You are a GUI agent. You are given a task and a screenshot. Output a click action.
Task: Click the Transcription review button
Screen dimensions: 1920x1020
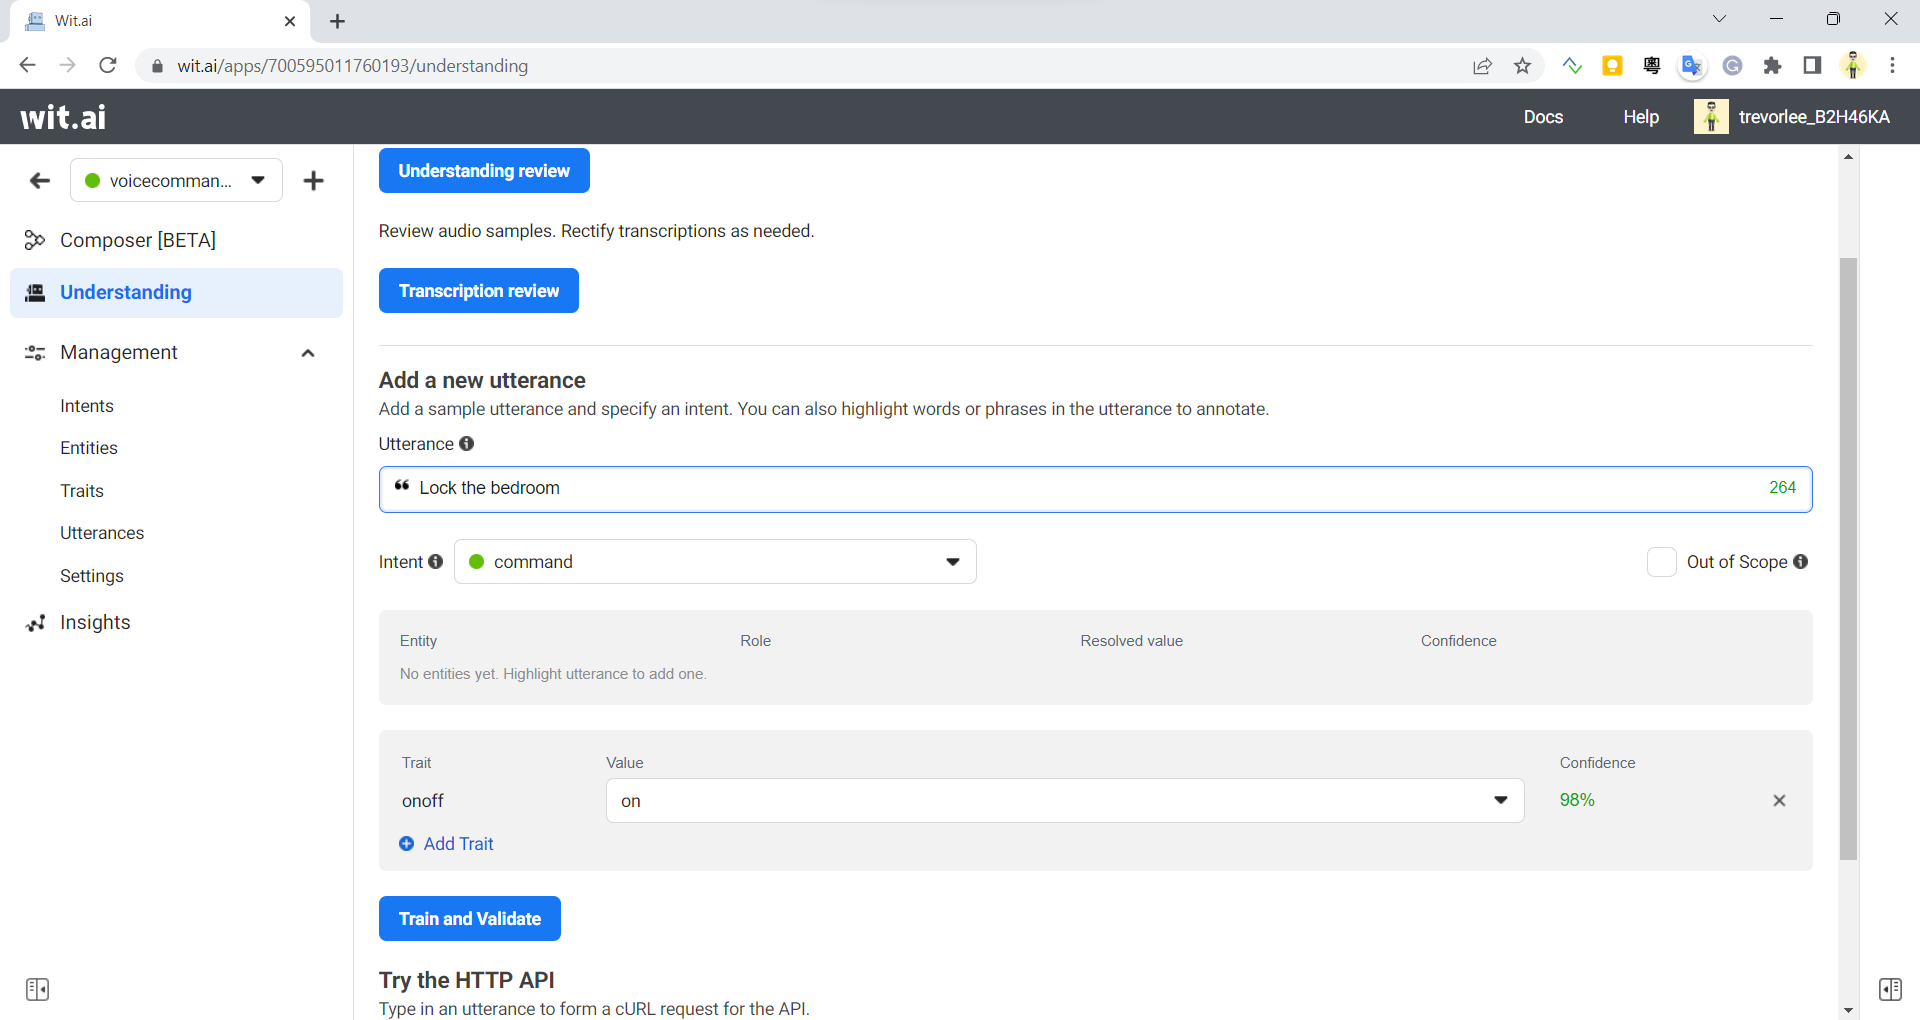coord(479,291)
